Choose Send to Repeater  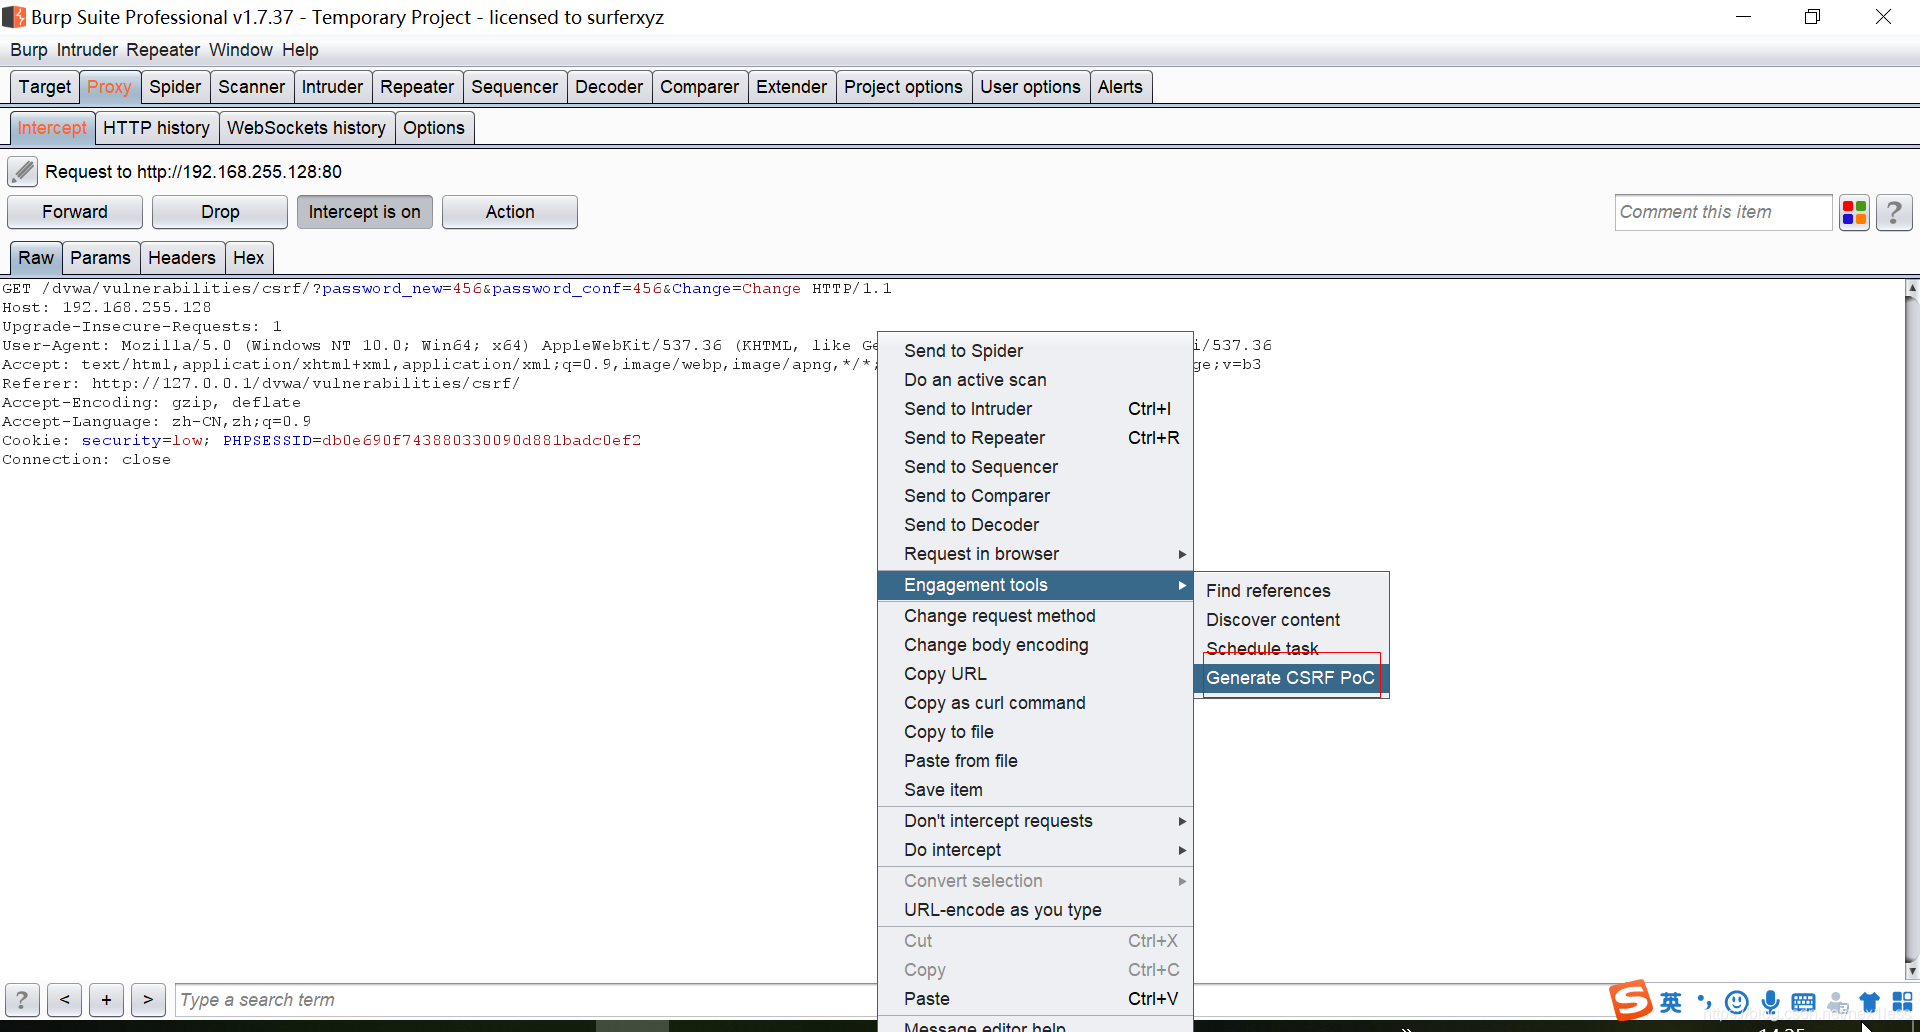(1035, 438)
